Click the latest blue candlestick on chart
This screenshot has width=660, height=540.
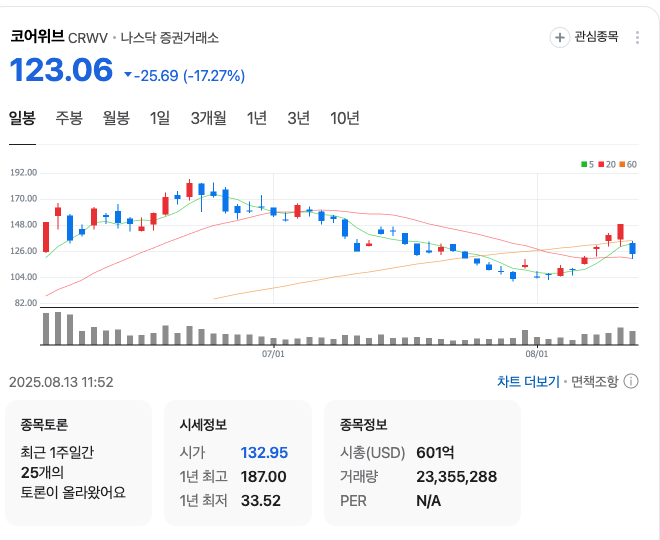point(632,248)
